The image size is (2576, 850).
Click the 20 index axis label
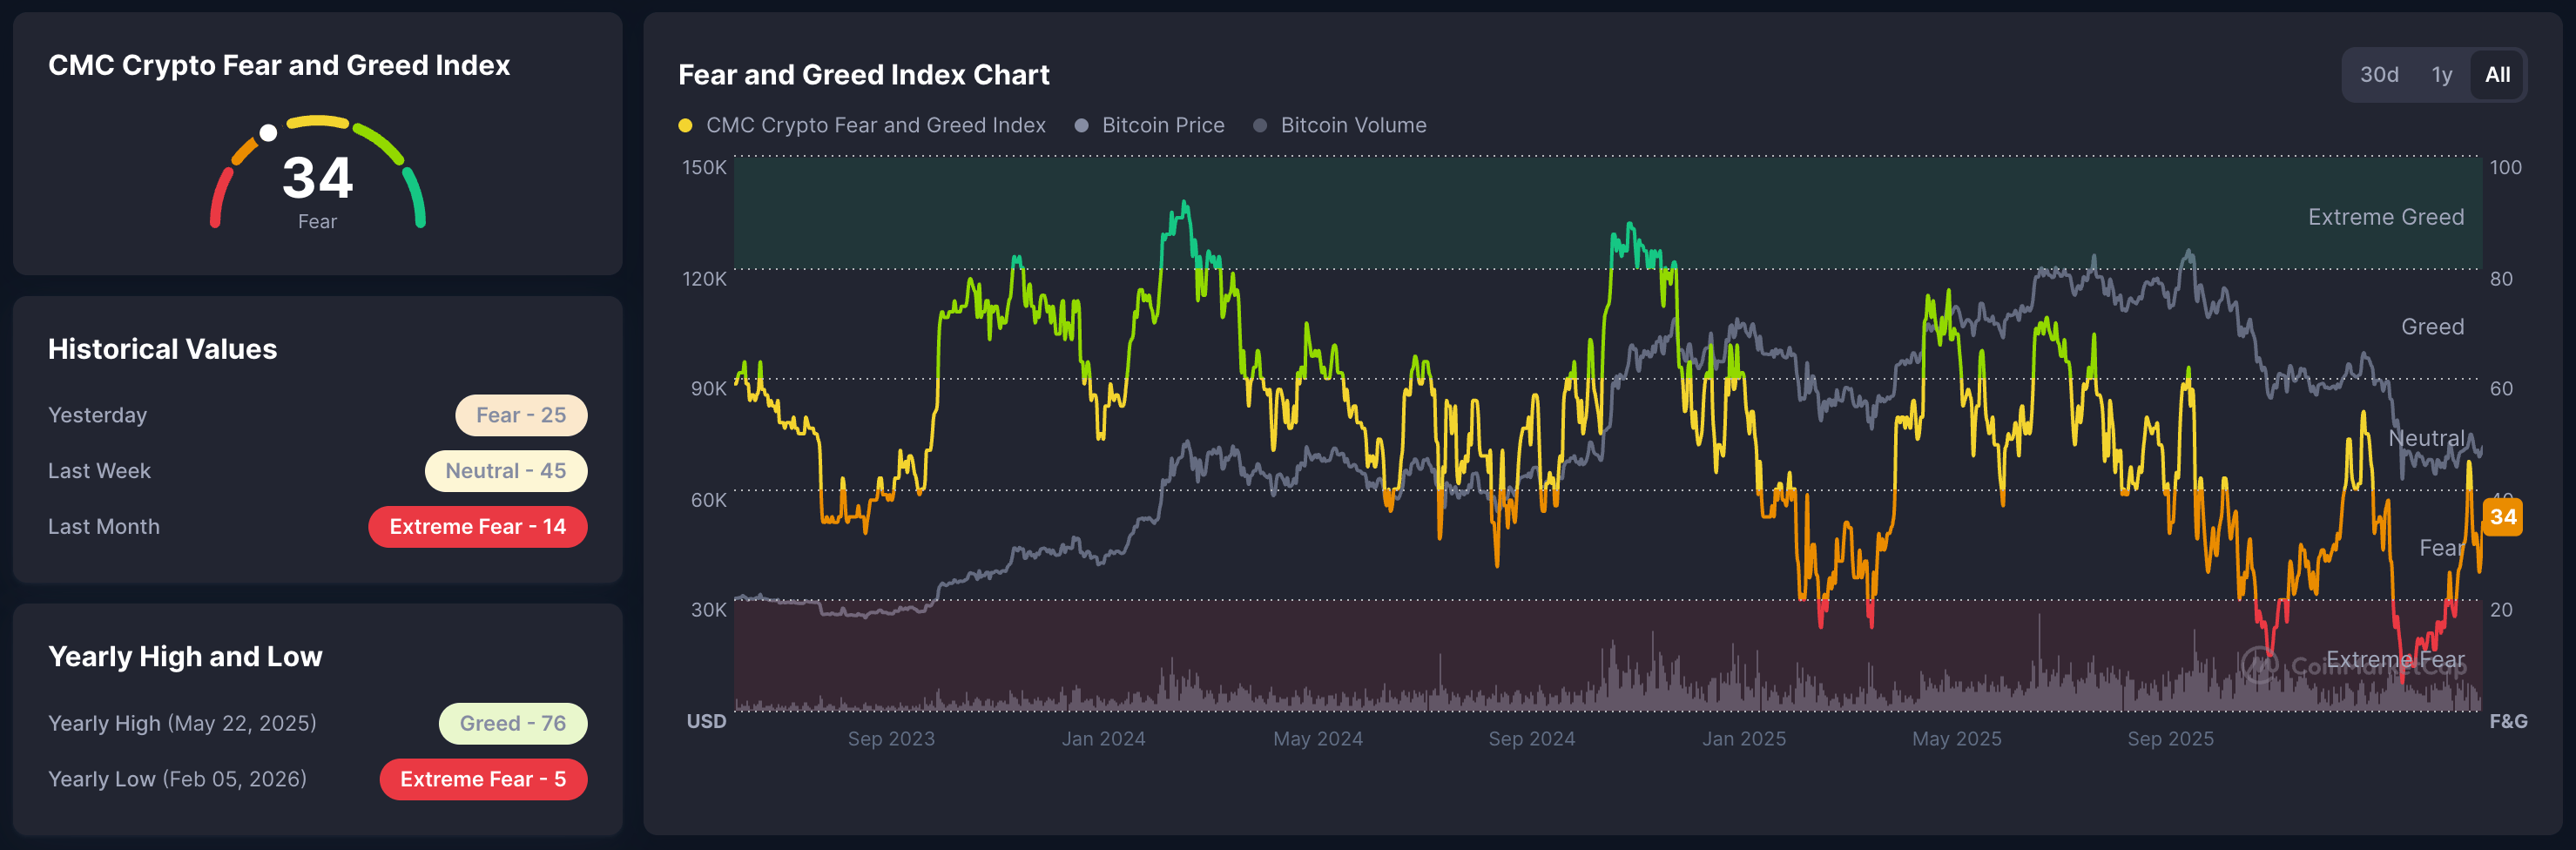2501,610
